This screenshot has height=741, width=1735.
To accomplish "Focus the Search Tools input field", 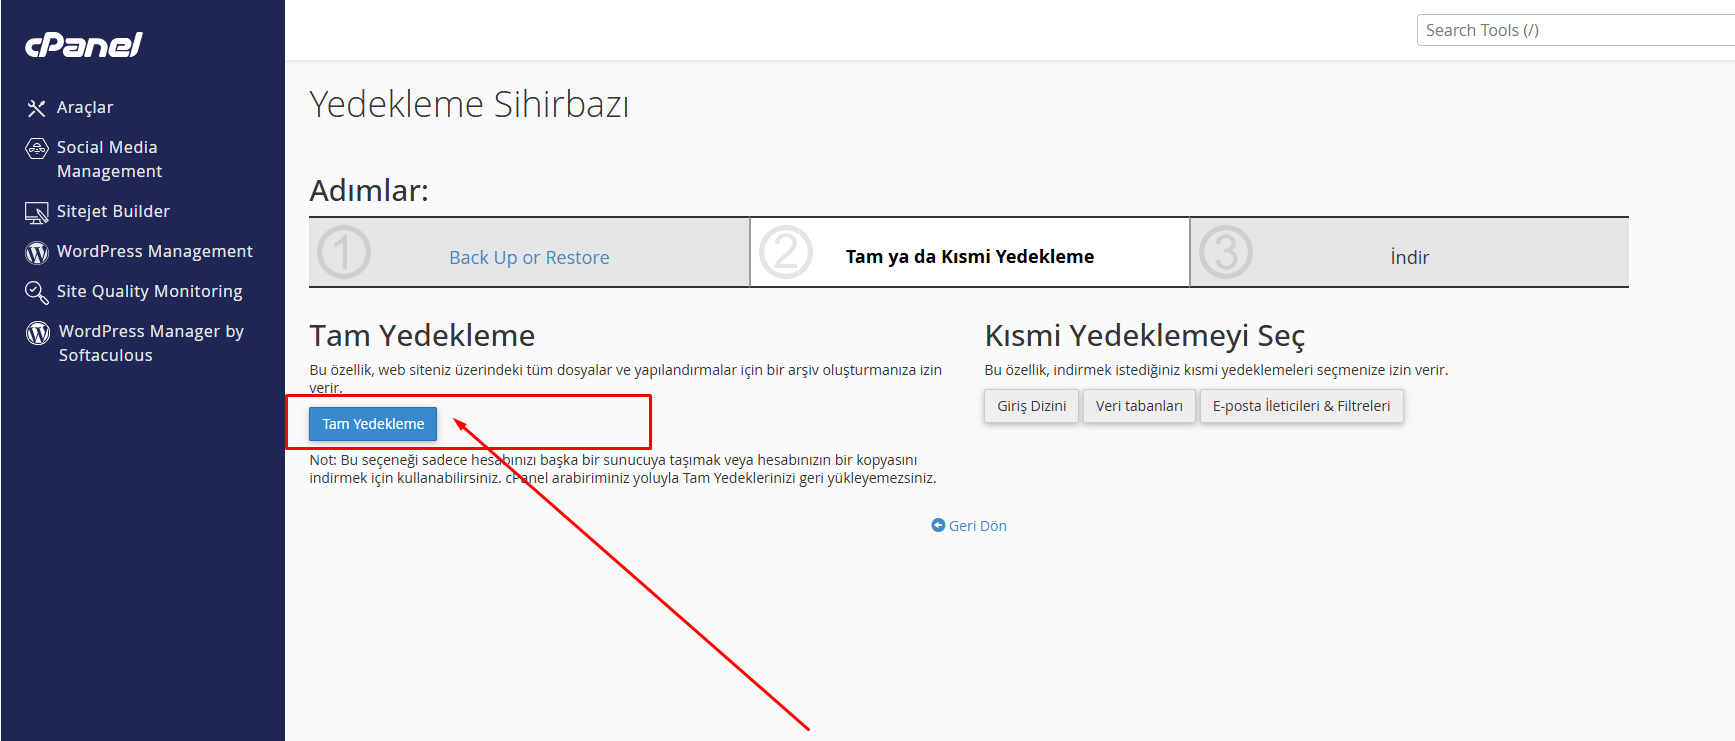I will pyautogui.click(x=1575, y=30).
